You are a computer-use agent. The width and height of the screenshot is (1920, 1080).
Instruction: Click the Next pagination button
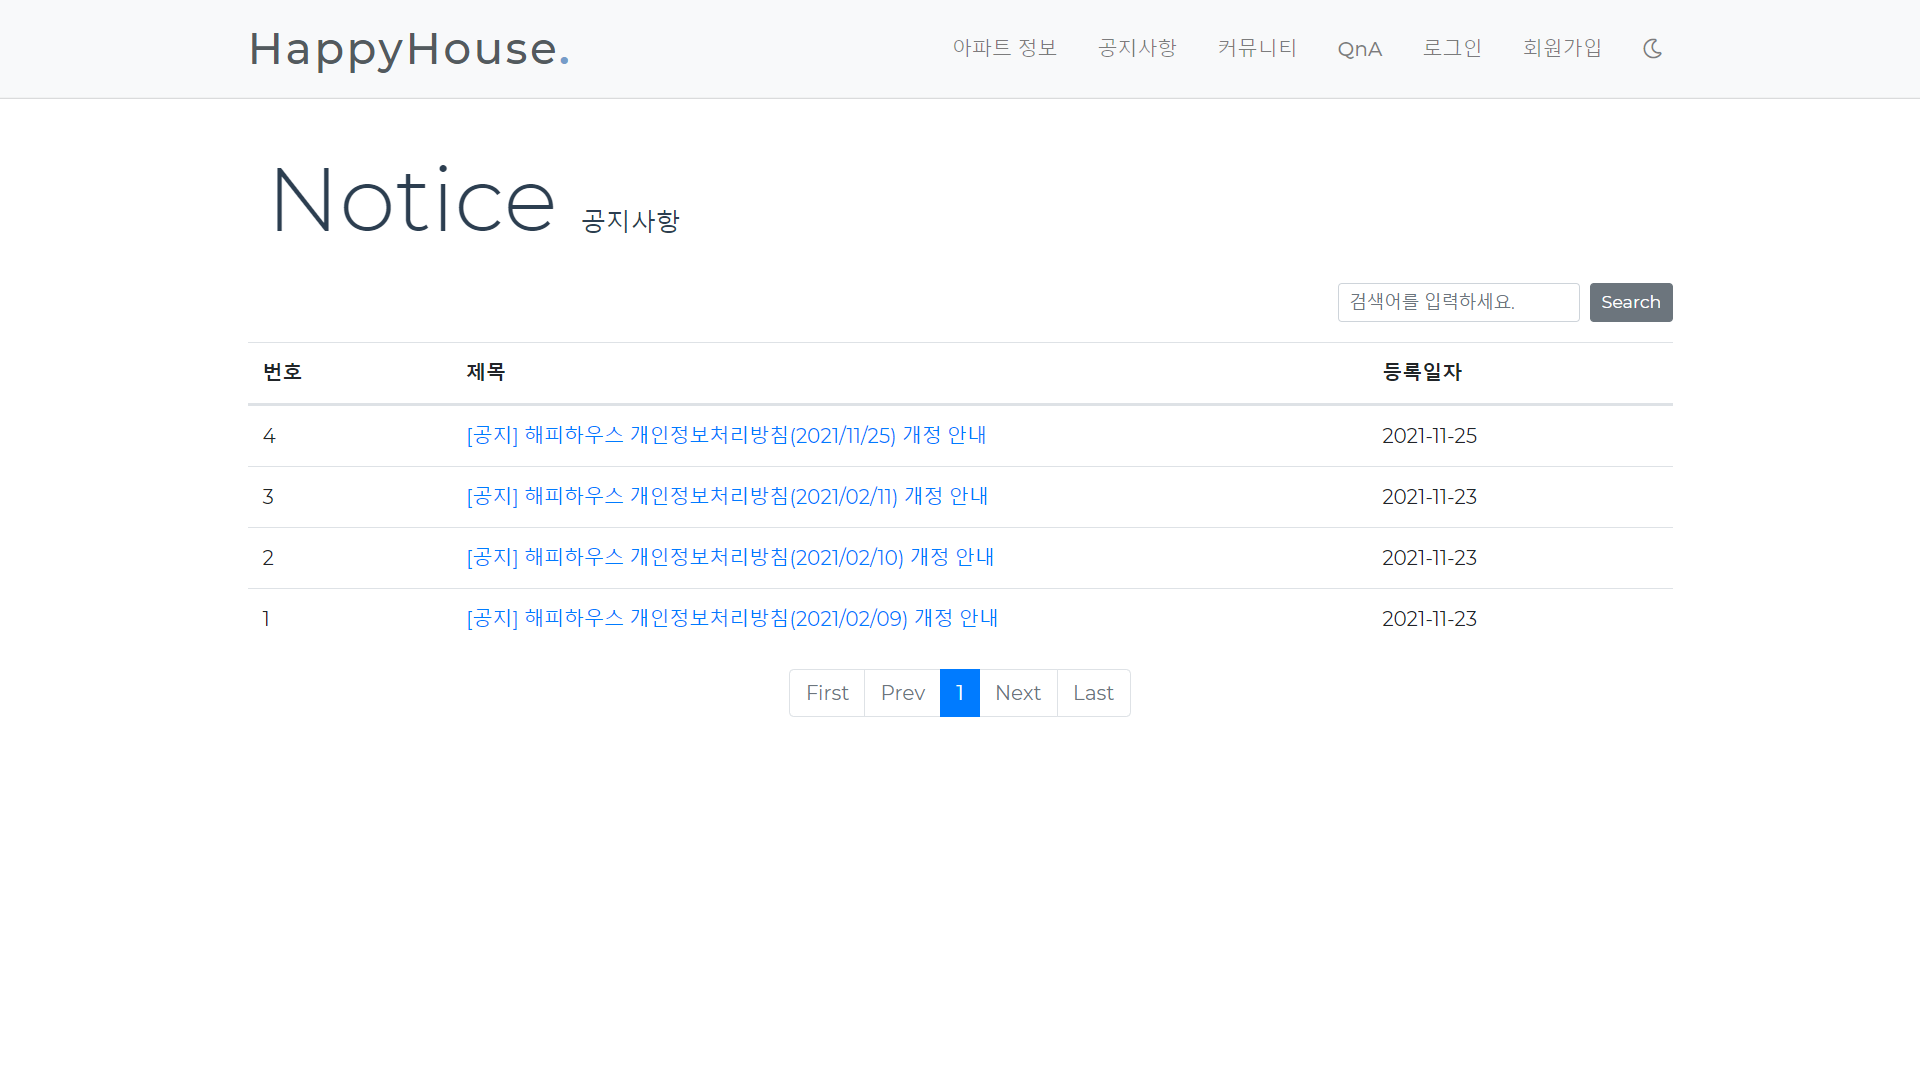(1017, 692)
